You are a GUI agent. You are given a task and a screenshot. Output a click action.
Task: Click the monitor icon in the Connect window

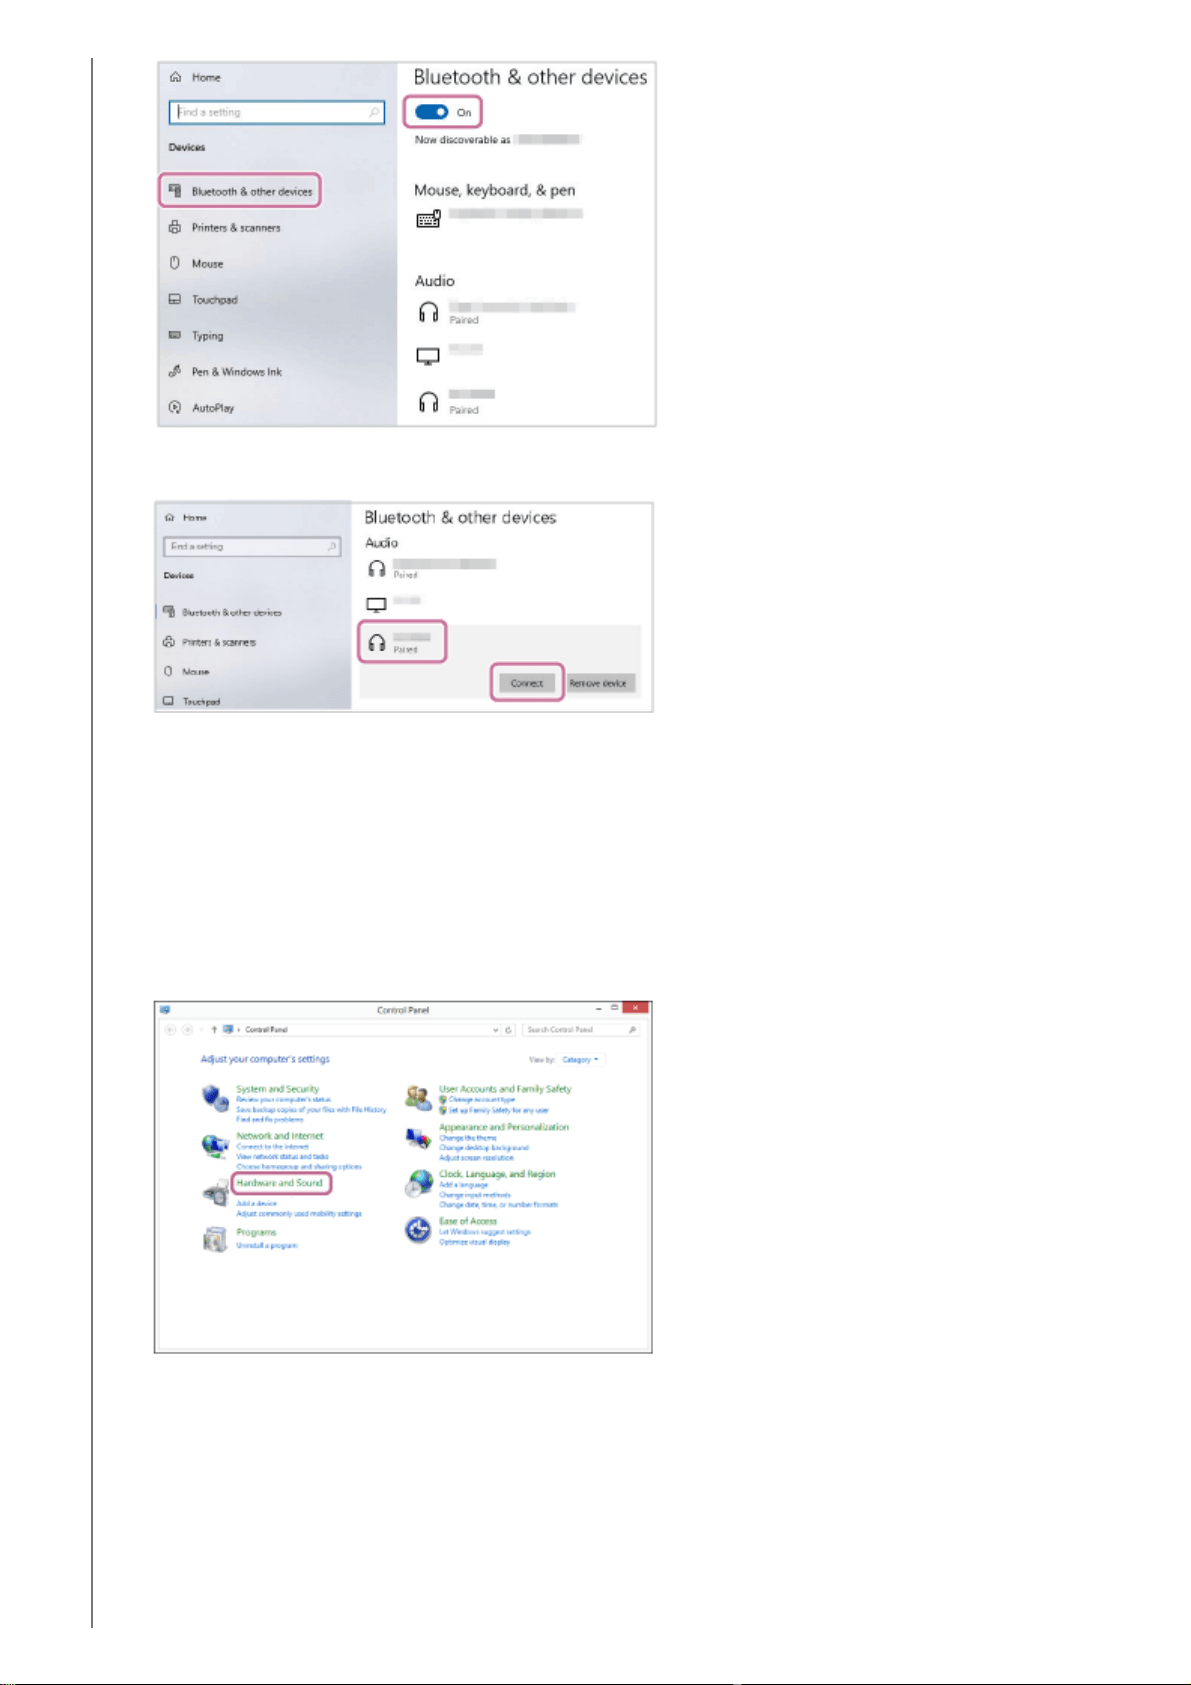click(x=377, y=605)
